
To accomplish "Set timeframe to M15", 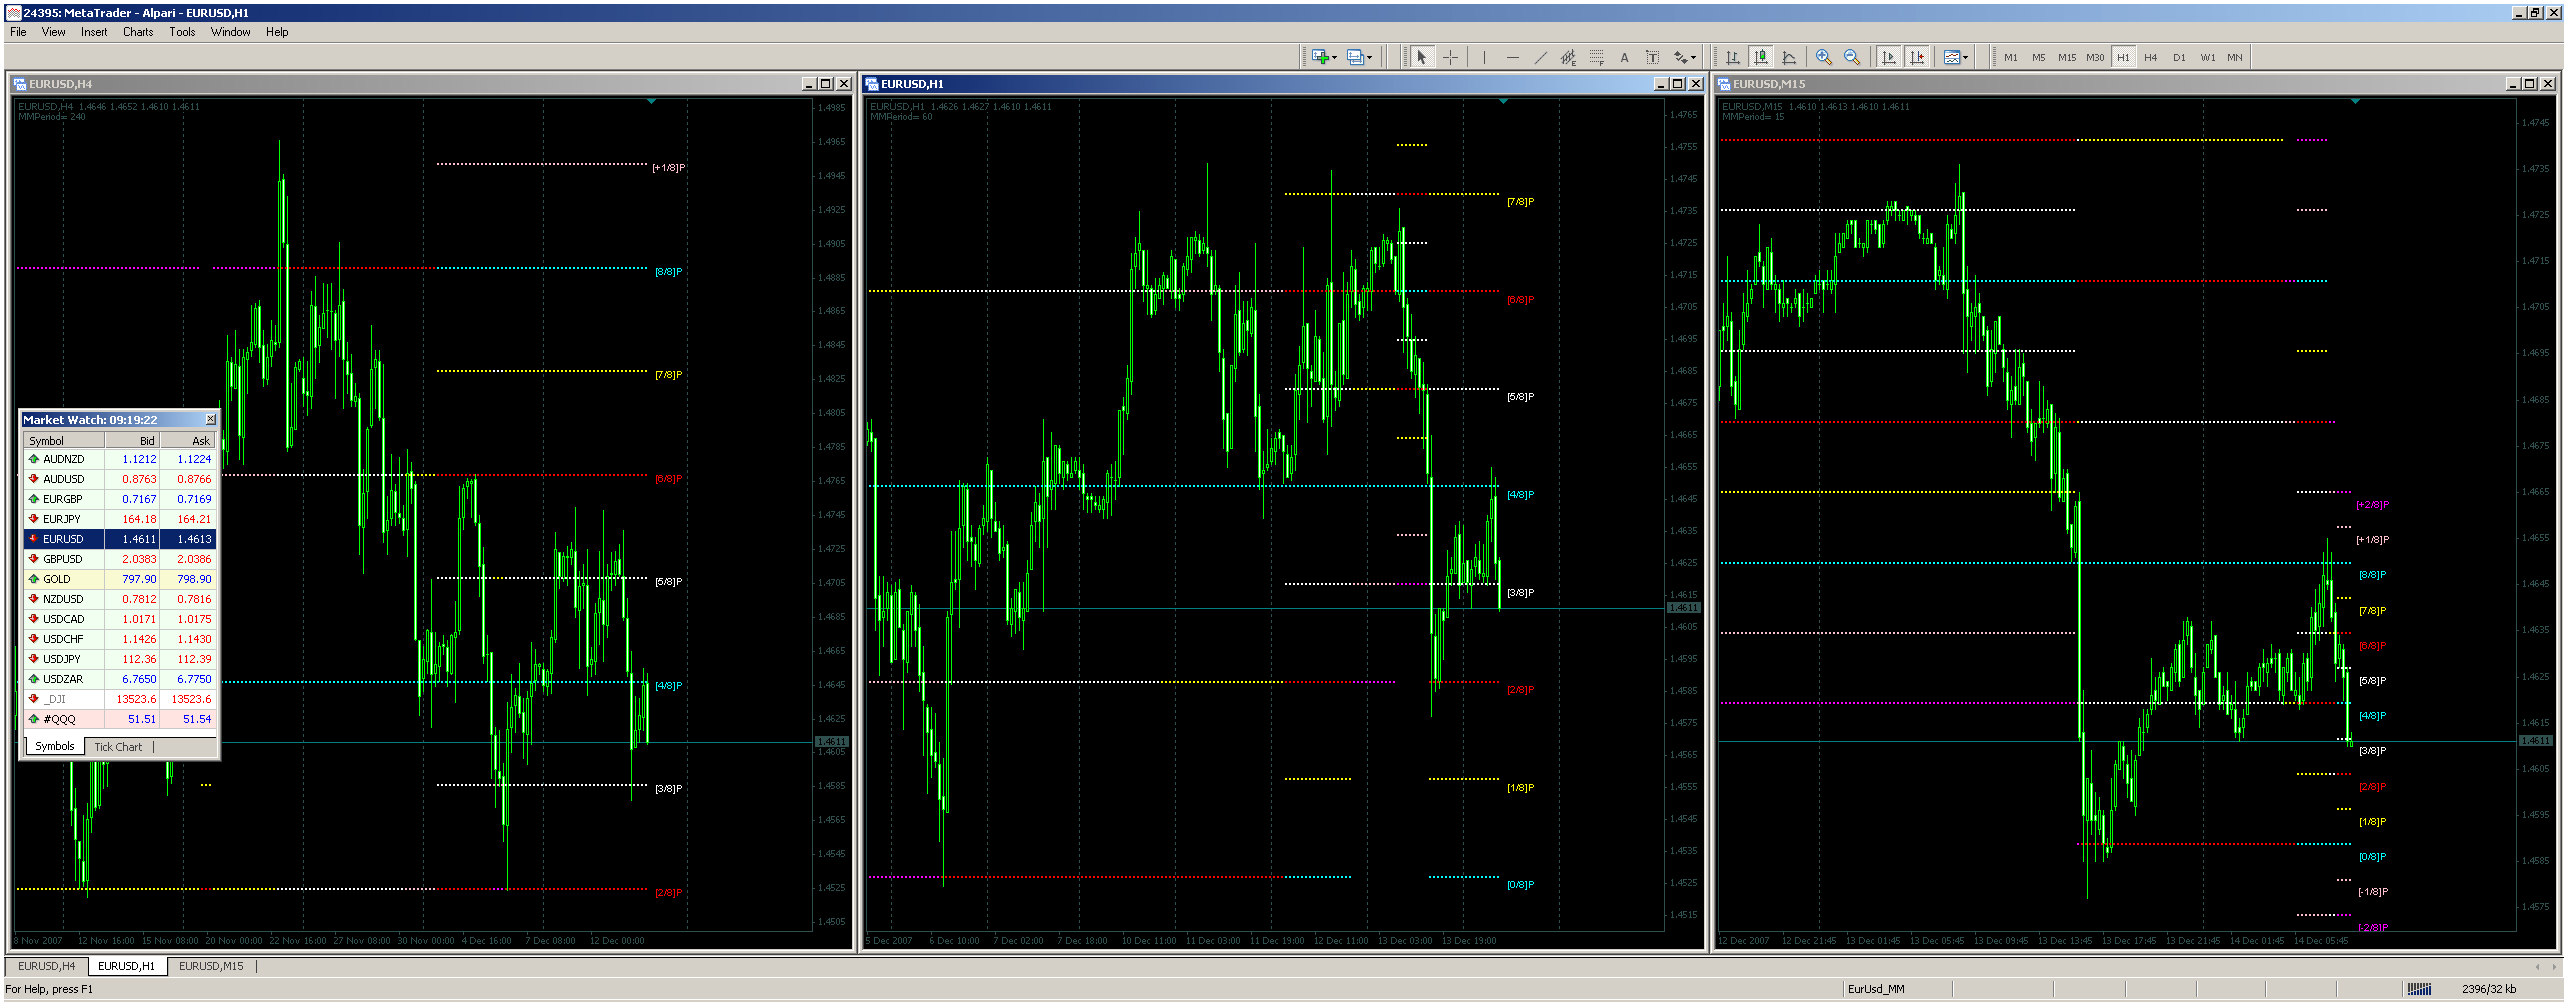I will click(x=2066, y=57).
